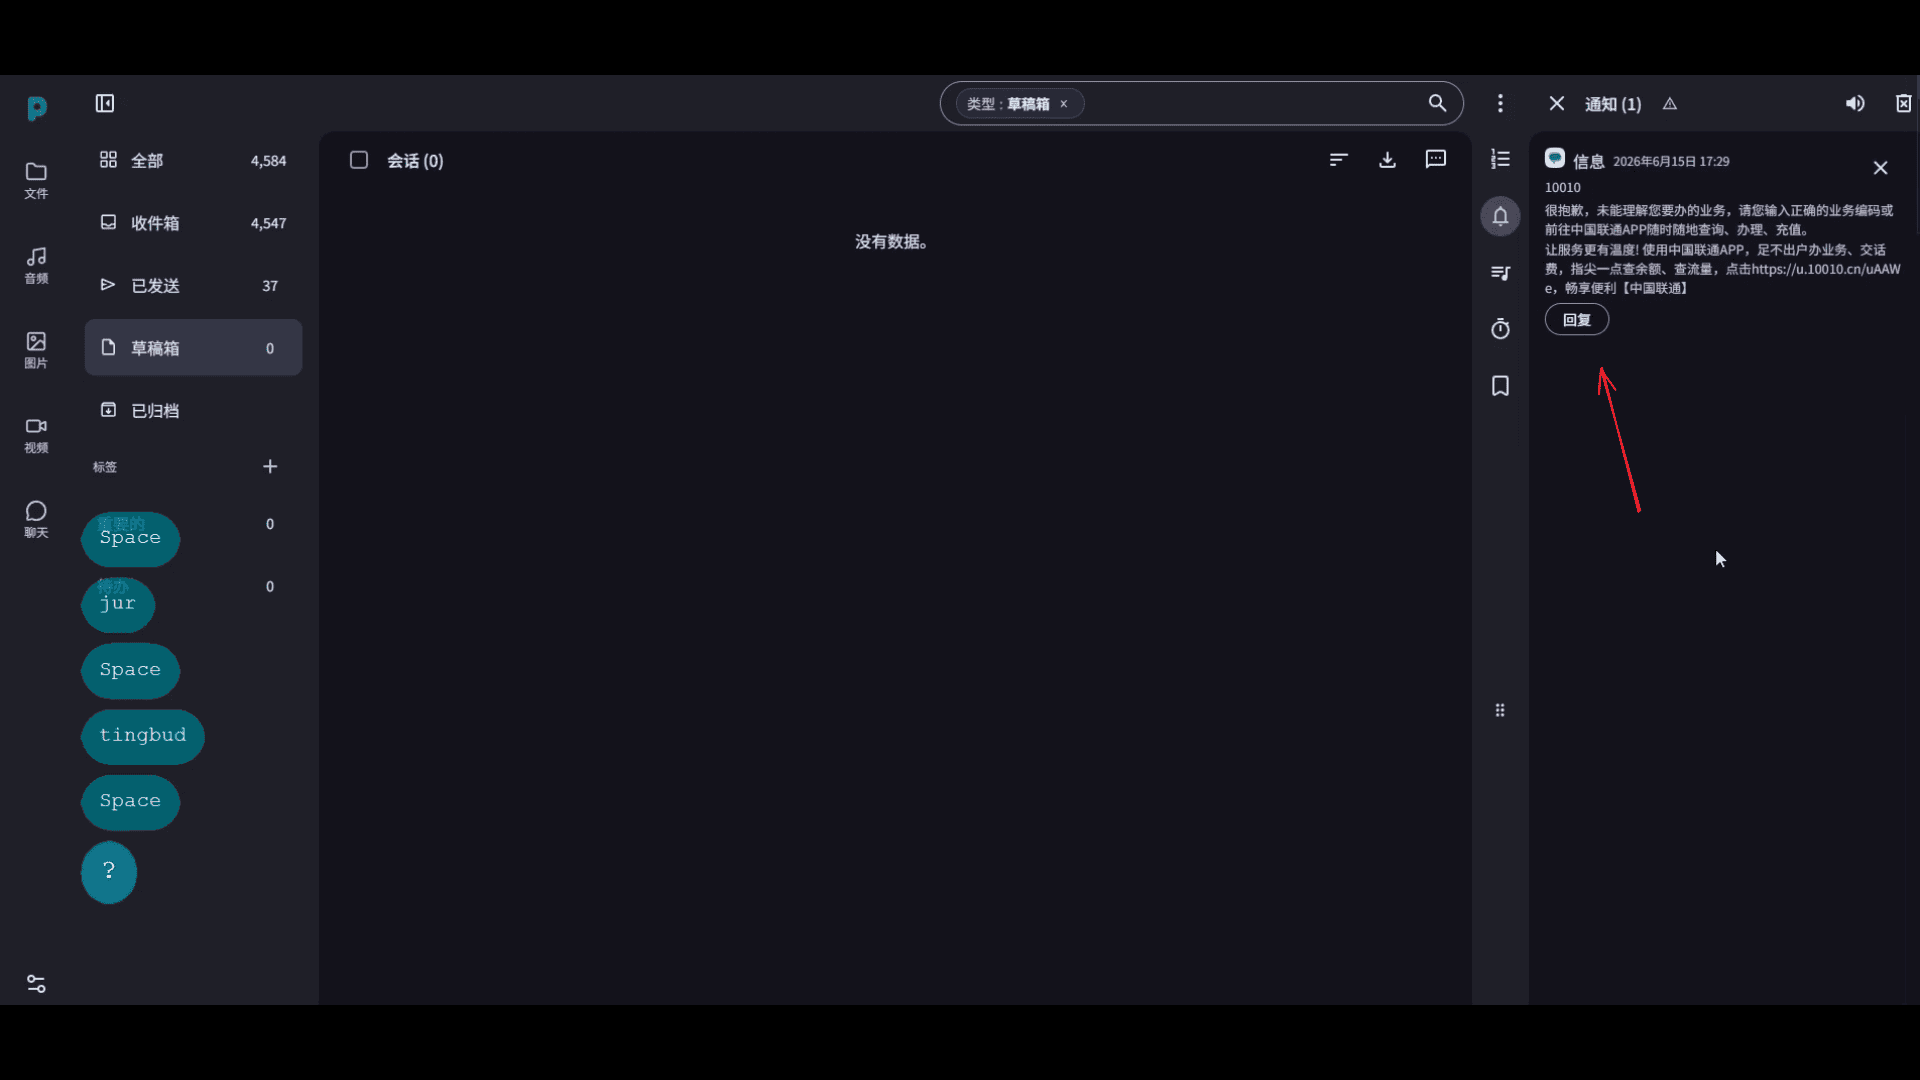
Task: Select the Archived (已归档) folder
Action: (193, 410)
